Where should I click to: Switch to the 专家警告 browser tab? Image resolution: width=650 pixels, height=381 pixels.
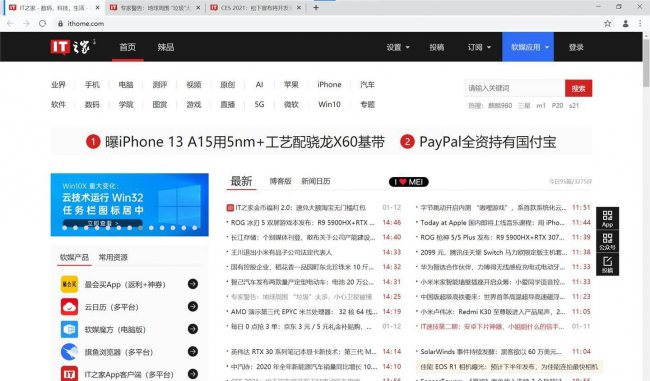tap(154, 7)
